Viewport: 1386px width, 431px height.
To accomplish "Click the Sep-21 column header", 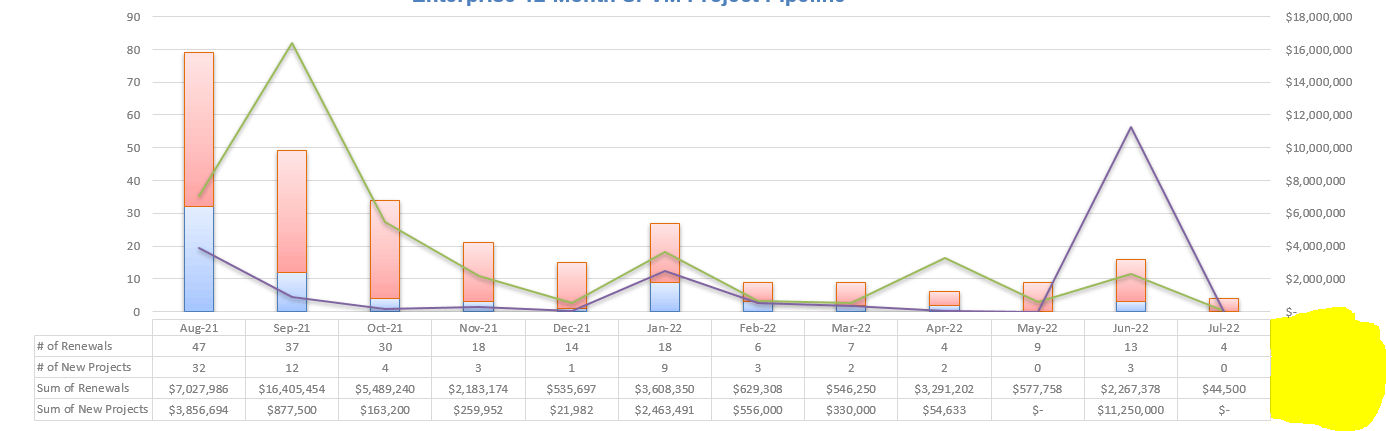I will (292, 327).
